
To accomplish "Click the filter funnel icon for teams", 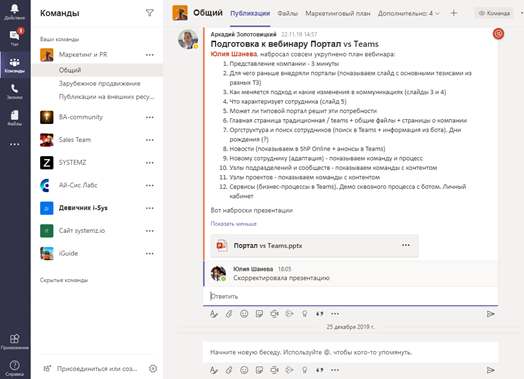I will coord(150,13).
